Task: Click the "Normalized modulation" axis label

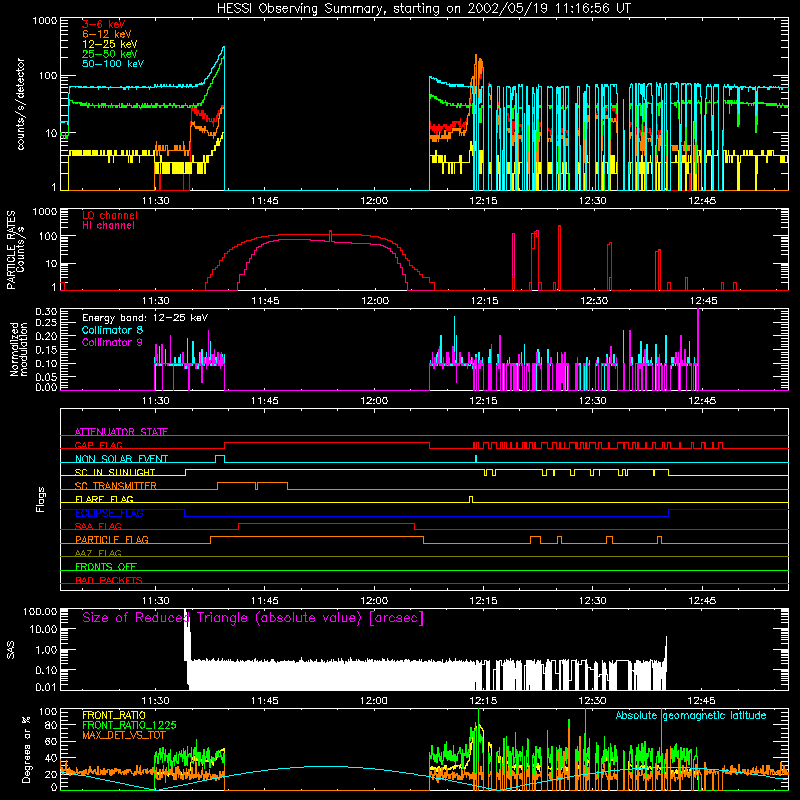Action: 19,349
